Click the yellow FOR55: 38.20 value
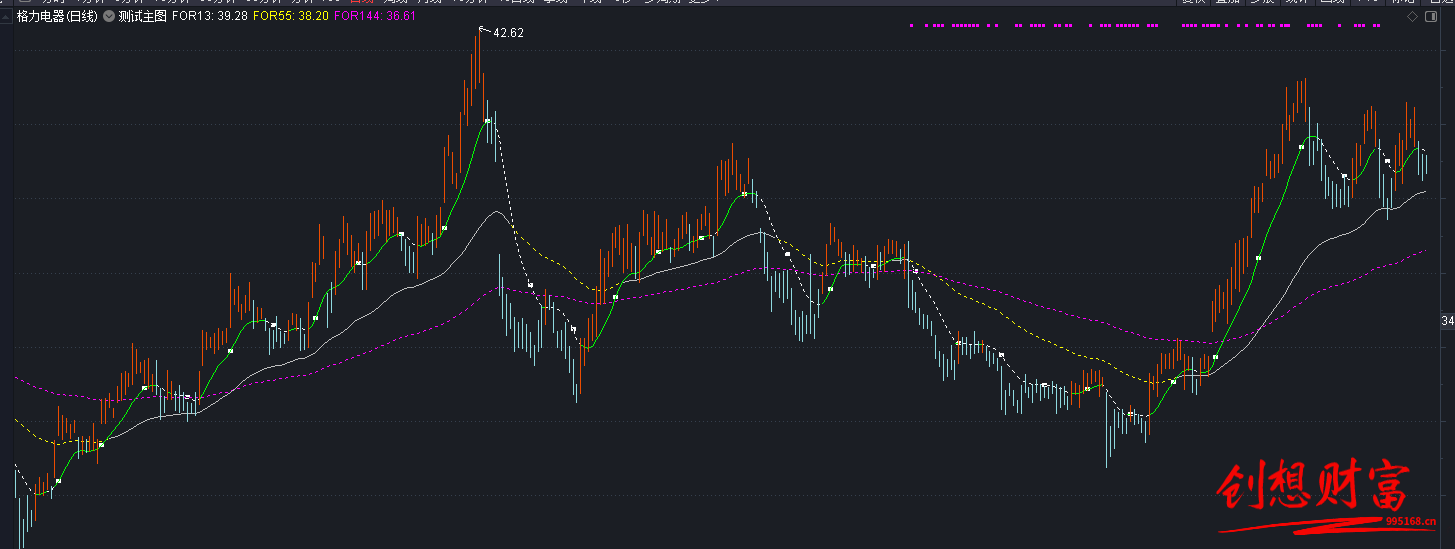1455x549 pixels. pyautogui.click(x=290, y=17)
